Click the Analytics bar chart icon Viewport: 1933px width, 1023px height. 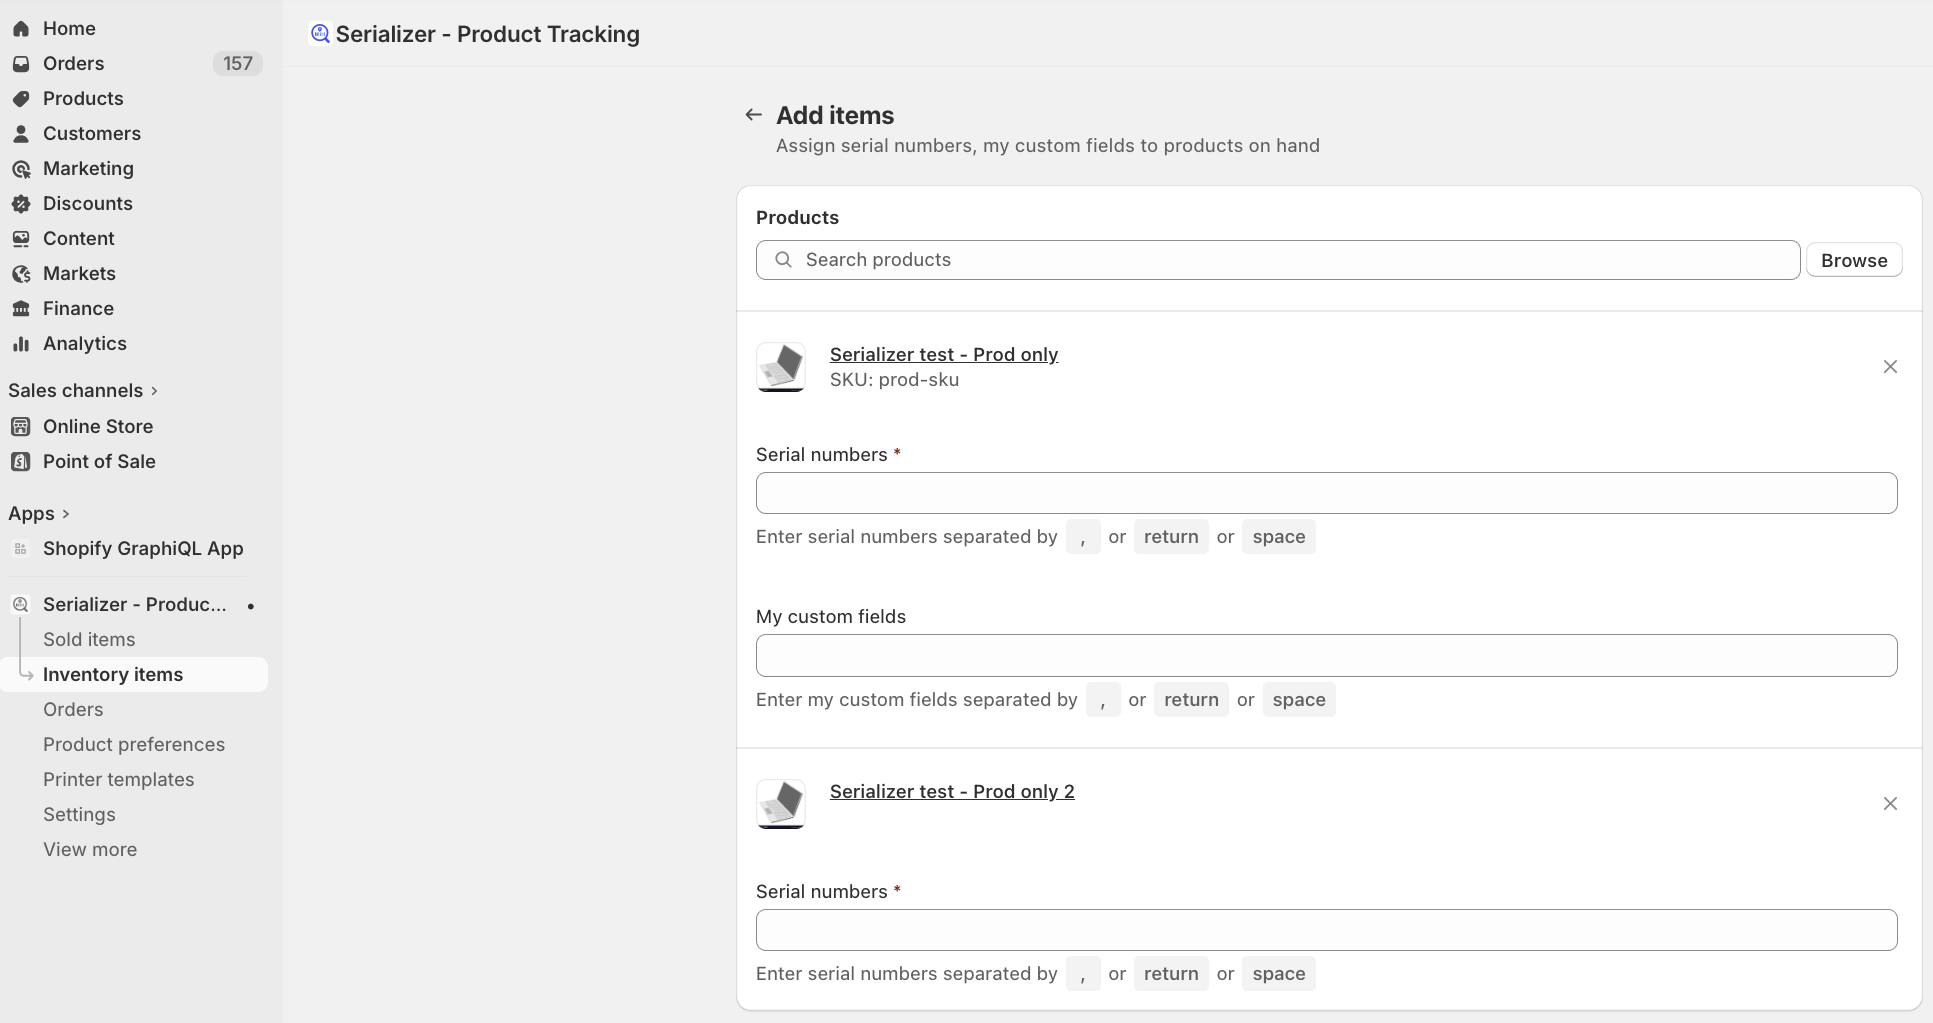pos(21,344)
